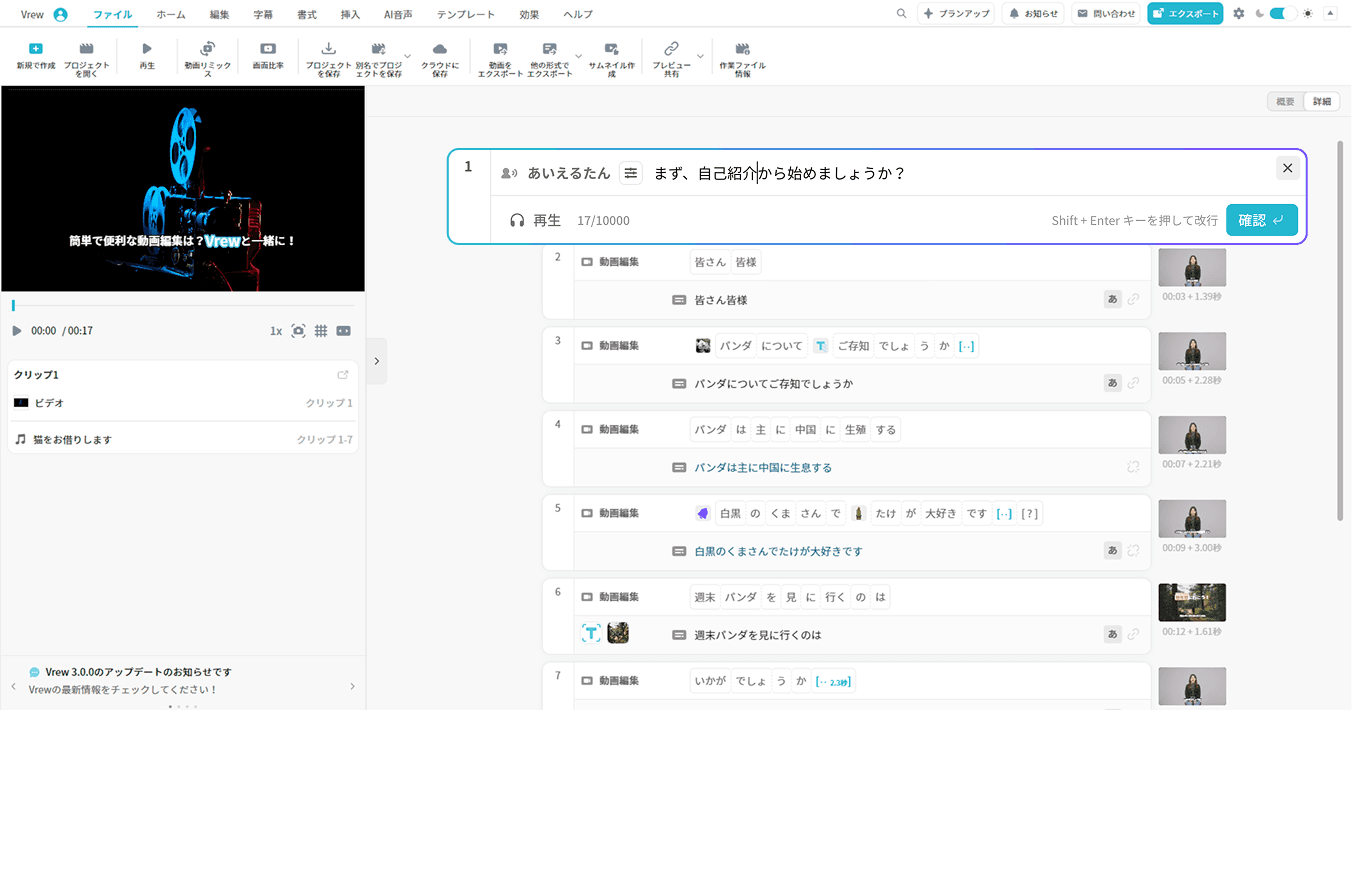Viewport: 1352px width, 887px height.
Task: Click the video preview progress bar
Action: [183, 305]
